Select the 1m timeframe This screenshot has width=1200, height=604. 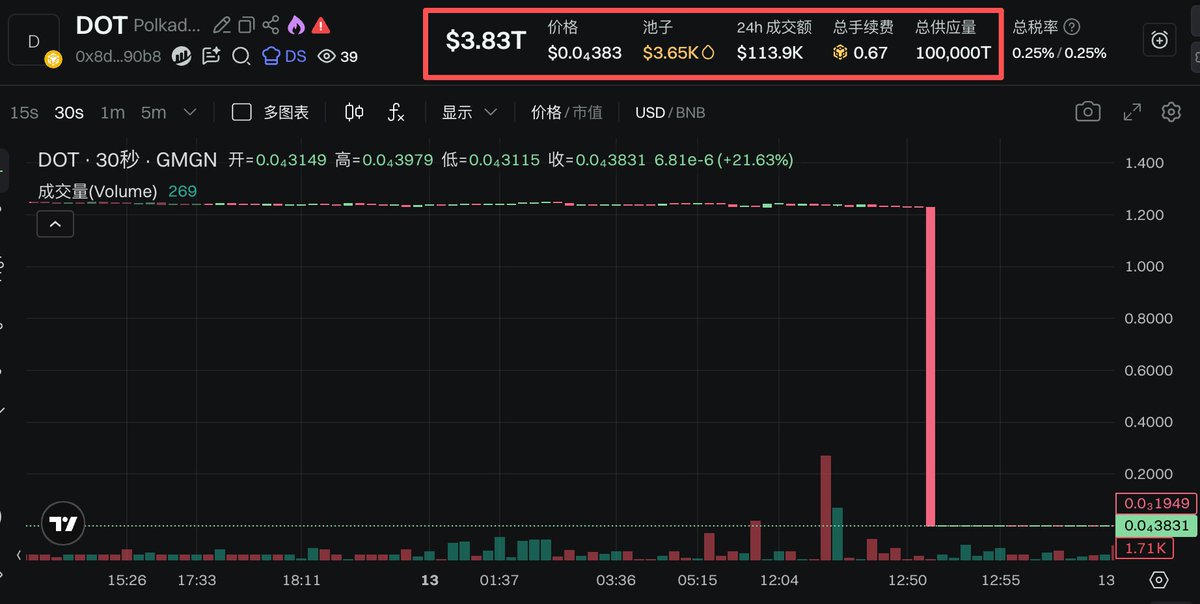(x=112, y=112)
